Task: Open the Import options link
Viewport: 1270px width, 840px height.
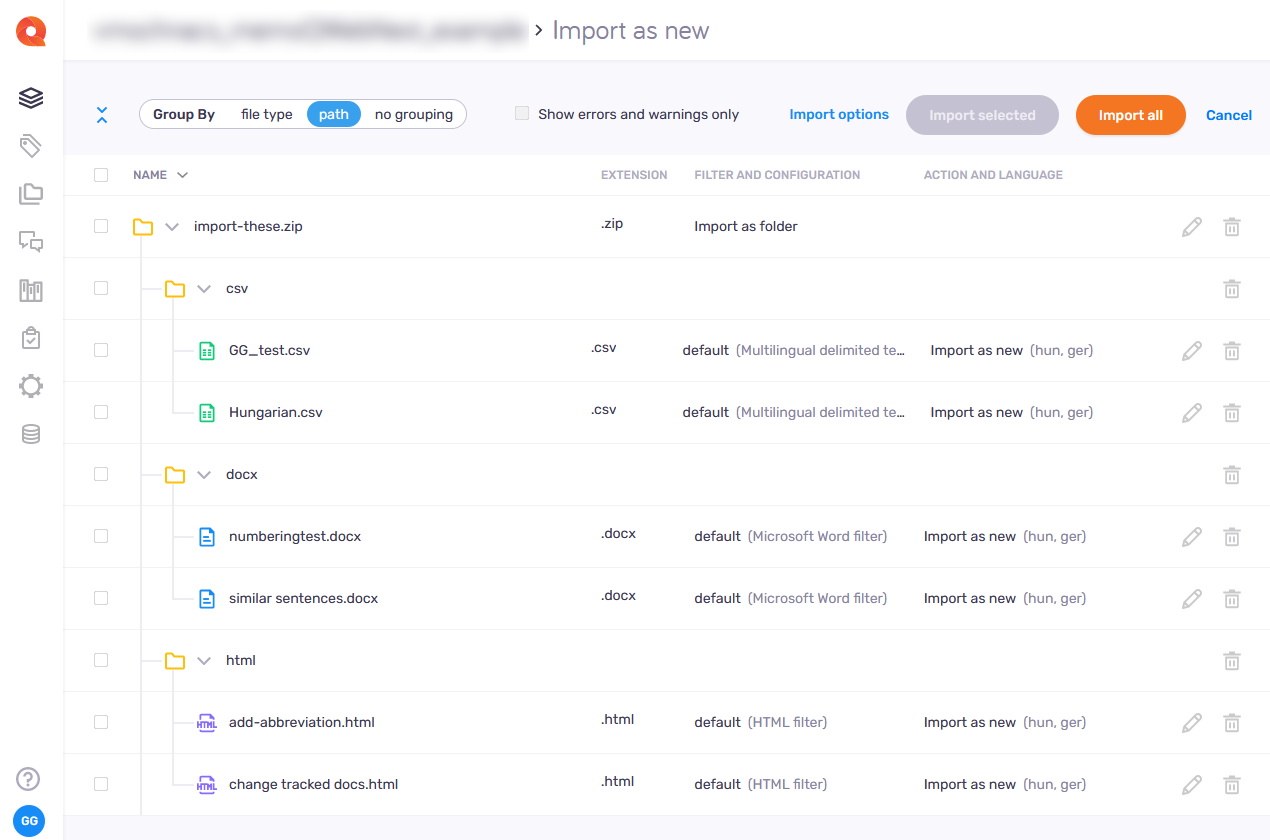Action: [x=838, y=115]
